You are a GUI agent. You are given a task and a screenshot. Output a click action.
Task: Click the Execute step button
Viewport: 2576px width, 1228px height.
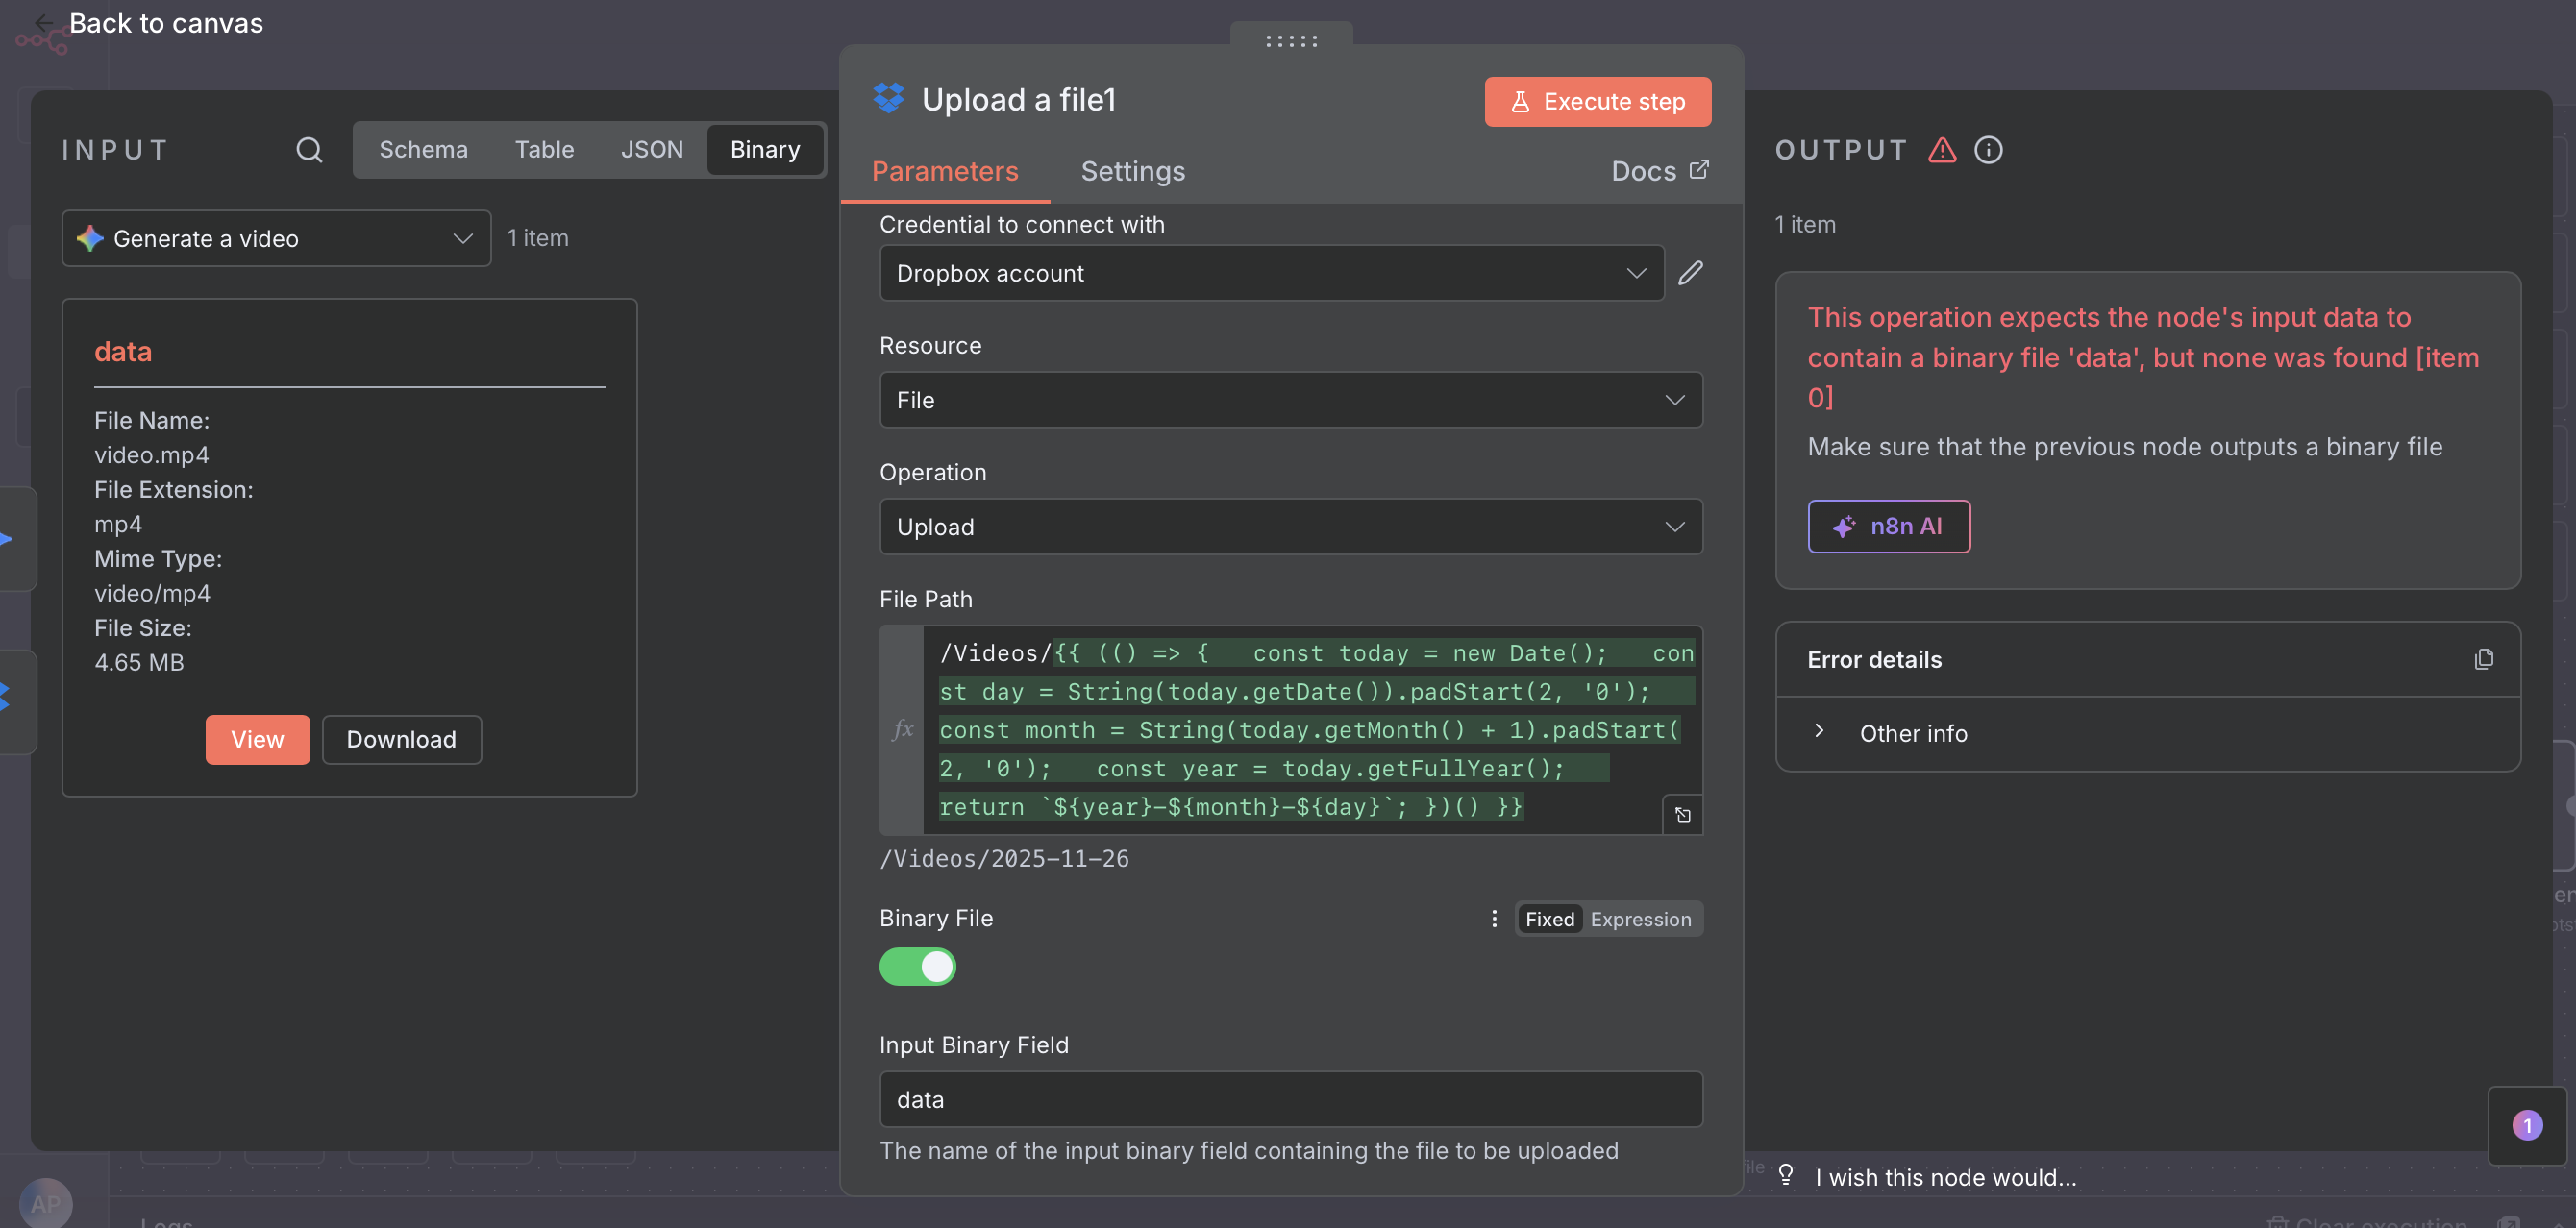tap(1597, 101)
